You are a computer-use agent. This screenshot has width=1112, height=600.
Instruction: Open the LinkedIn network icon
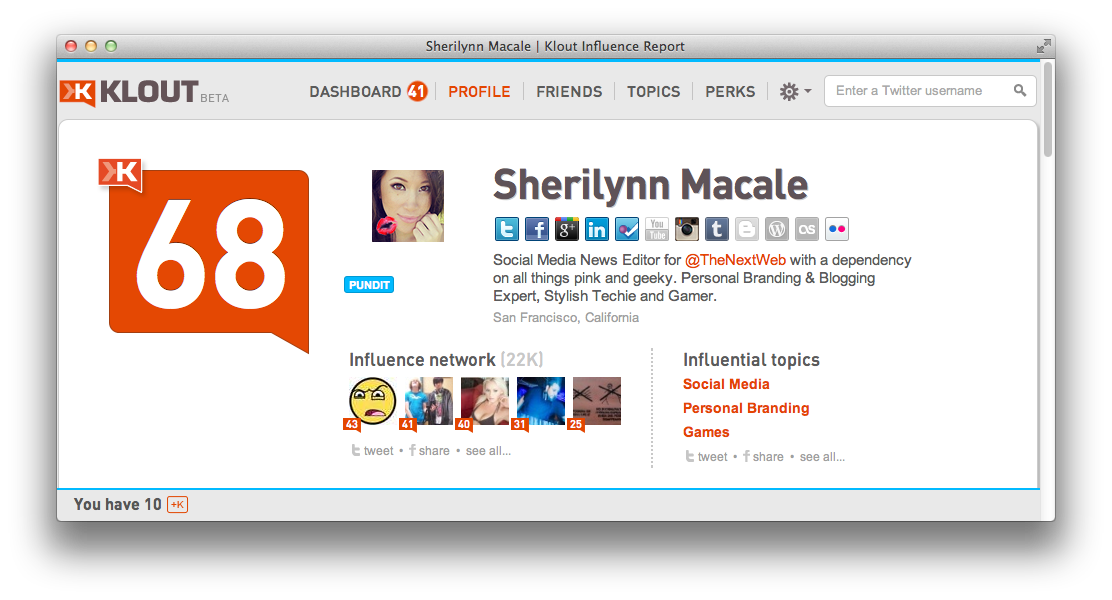[x=596, y=229]
